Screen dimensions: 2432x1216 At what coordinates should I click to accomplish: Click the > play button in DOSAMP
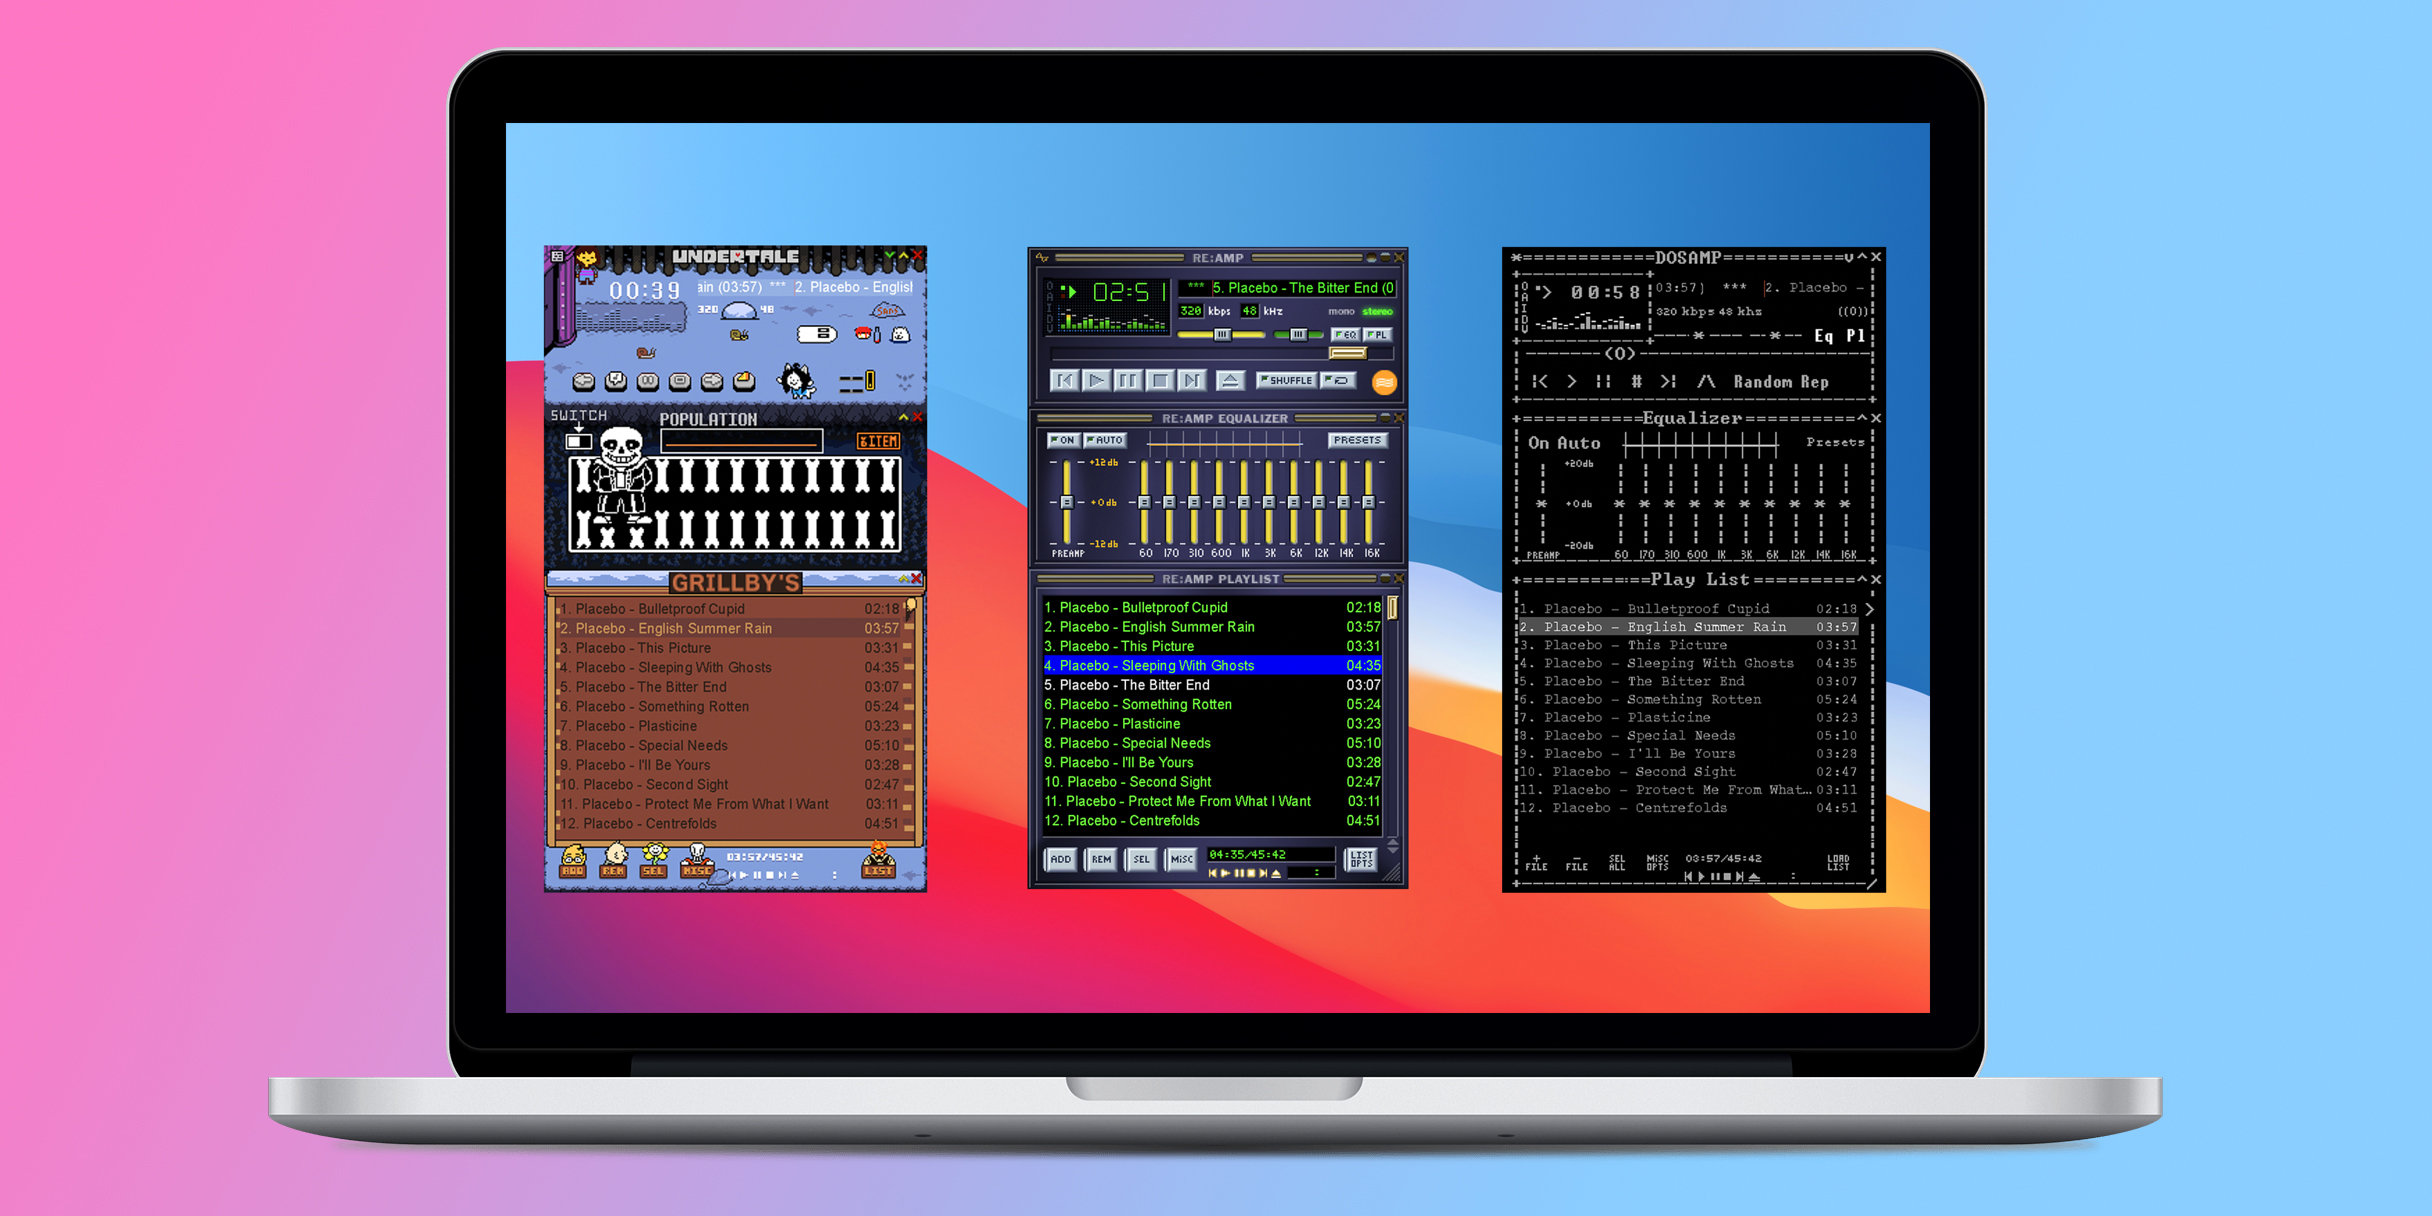point(1572,381)
